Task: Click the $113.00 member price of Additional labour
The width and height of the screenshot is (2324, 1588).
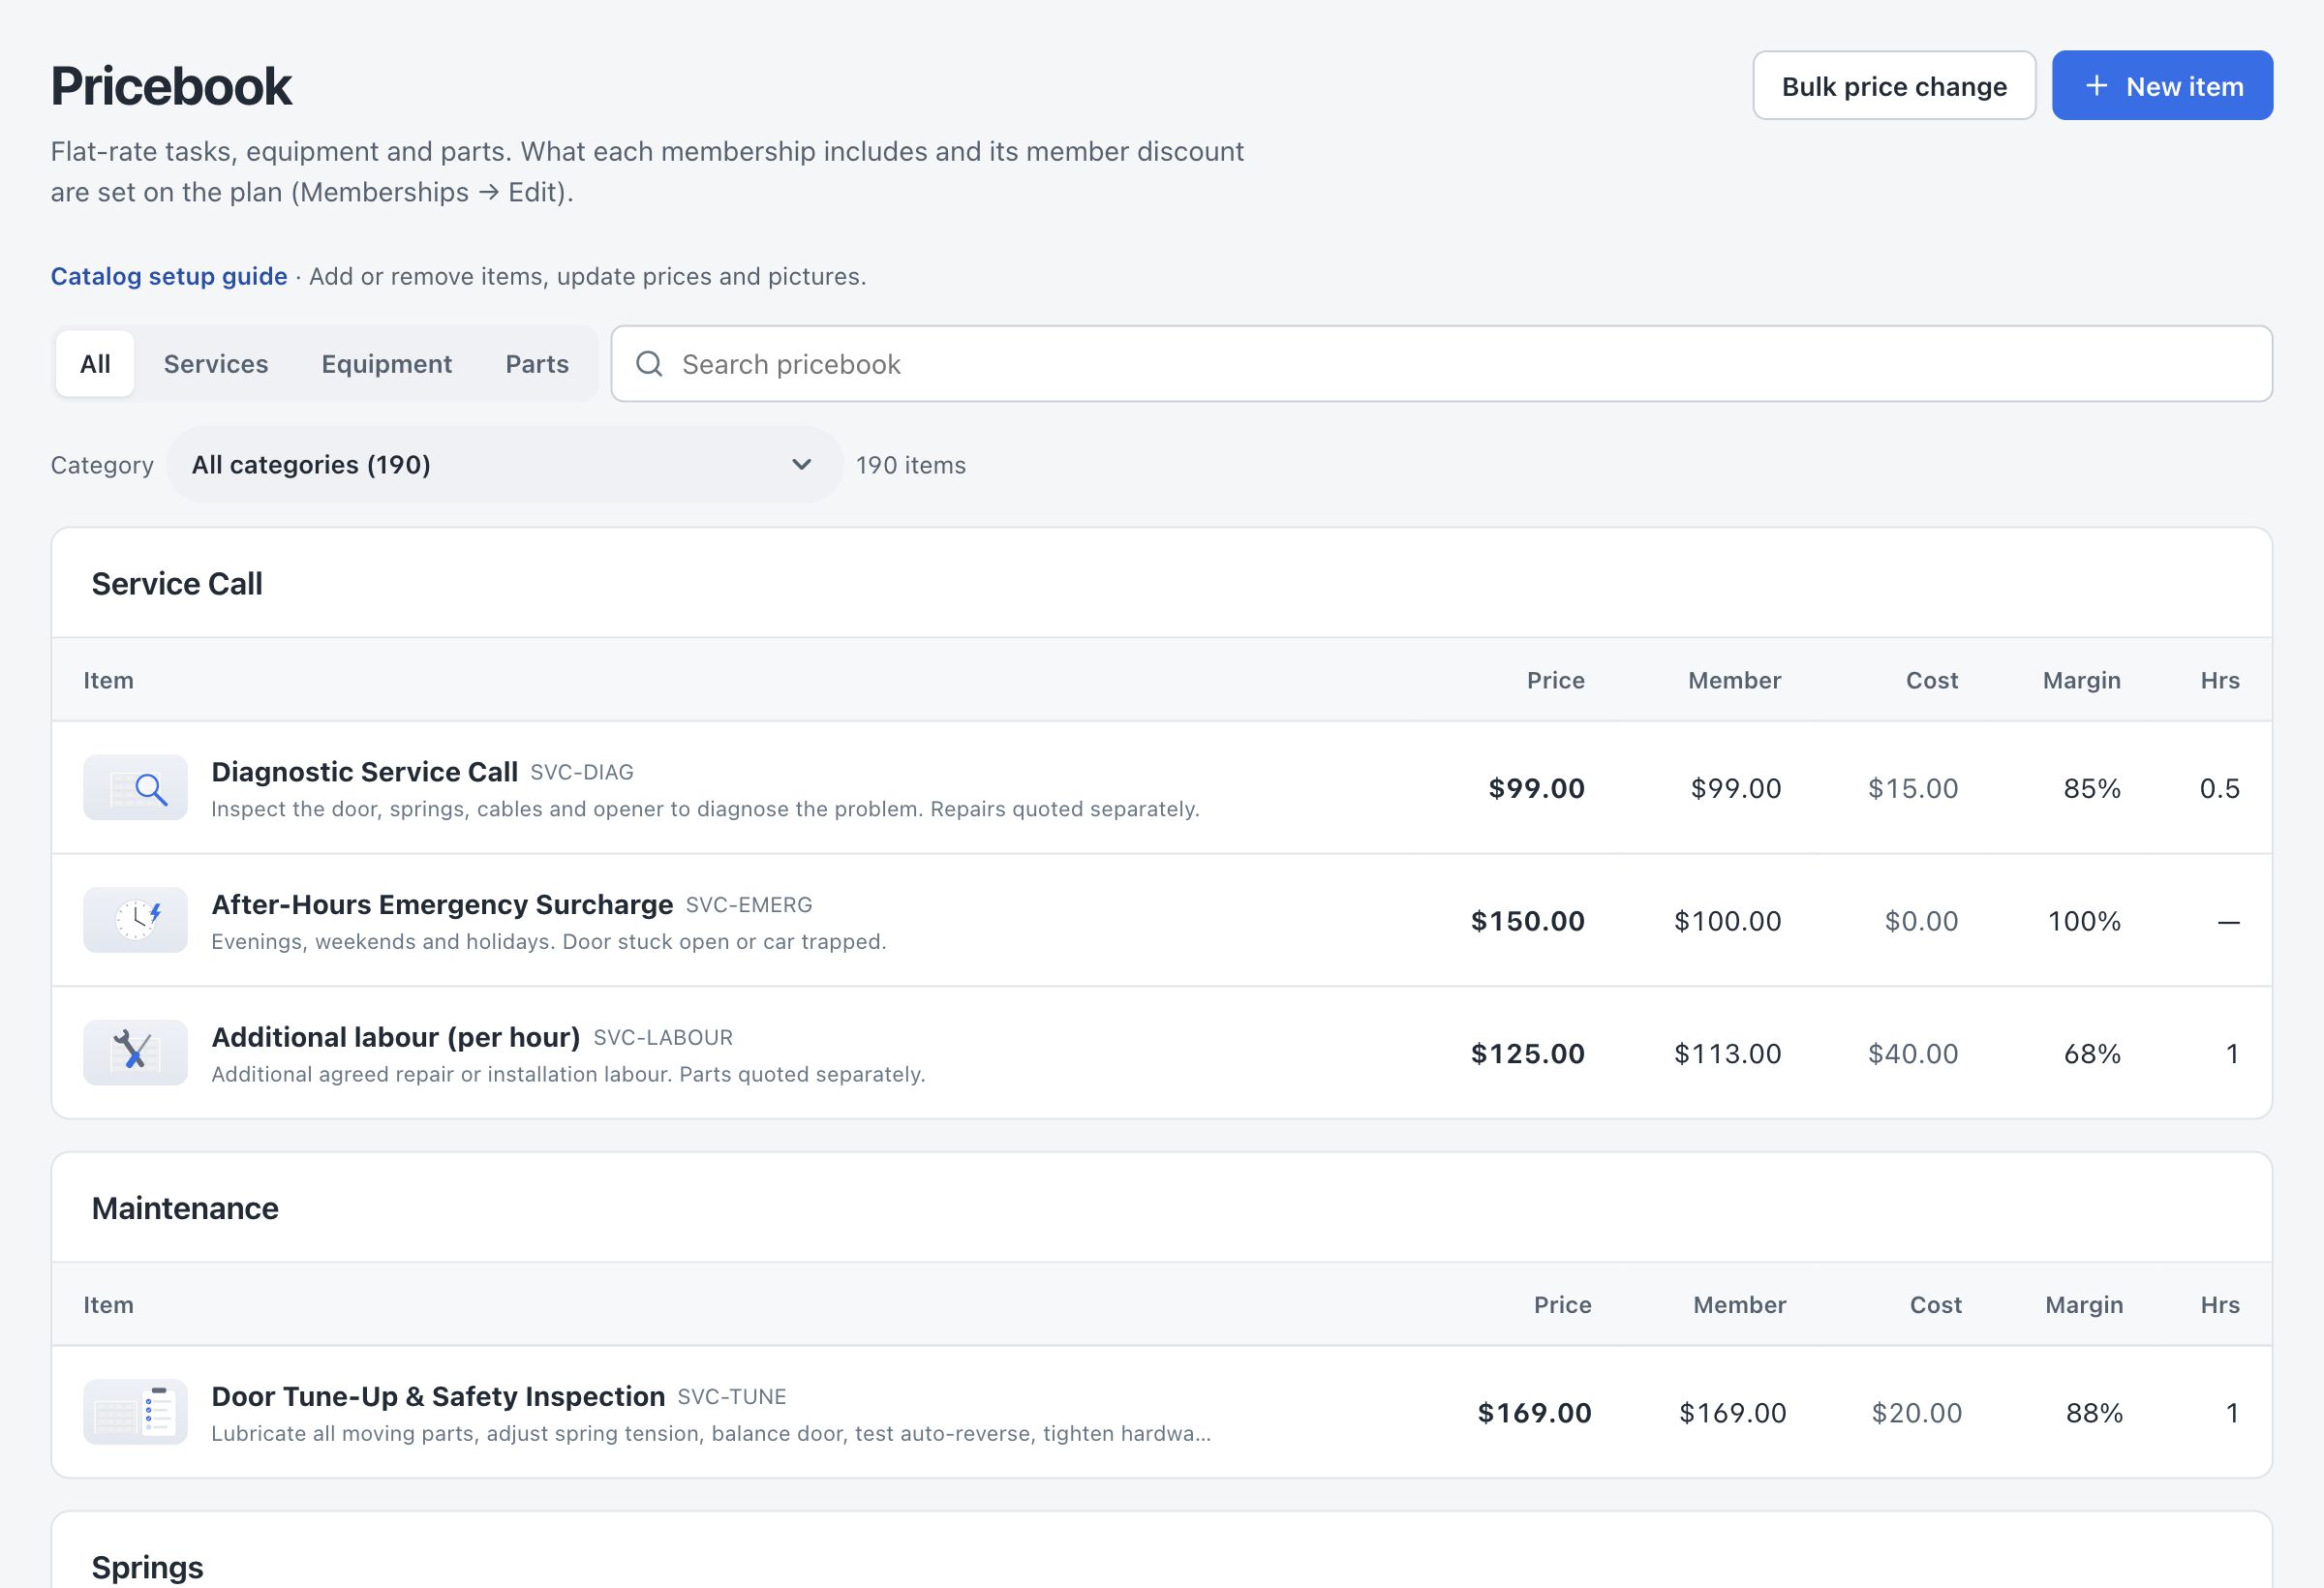Action: pos(1727,1053)
